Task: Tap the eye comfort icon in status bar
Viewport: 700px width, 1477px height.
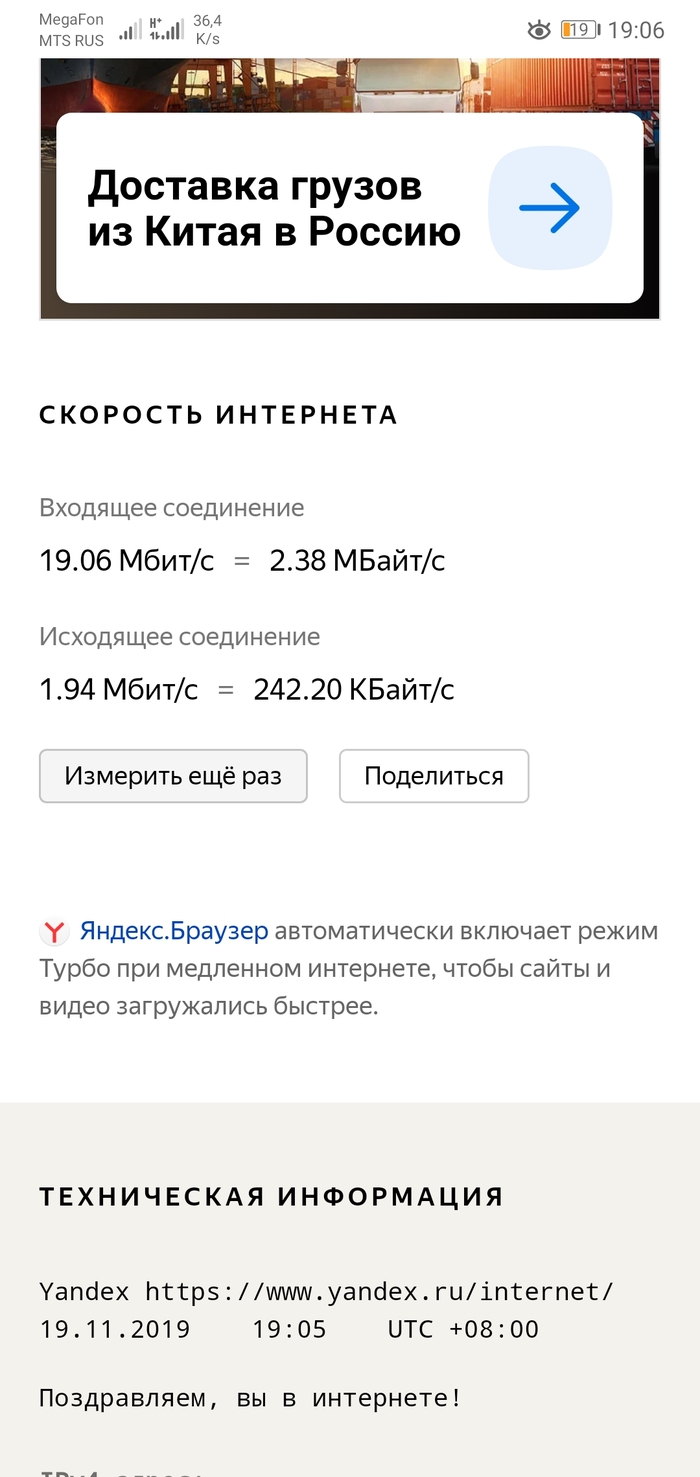Action: 539,30
